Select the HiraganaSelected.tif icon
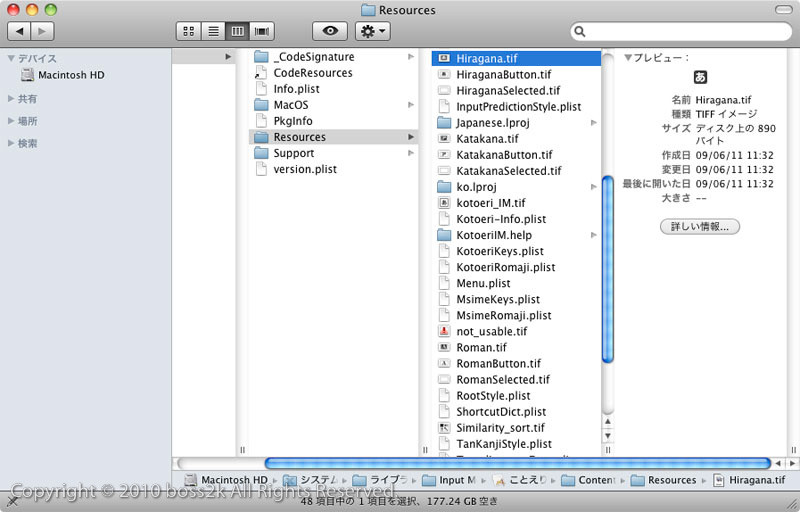This screenshot has width=800, height=512. pos(444,90)
